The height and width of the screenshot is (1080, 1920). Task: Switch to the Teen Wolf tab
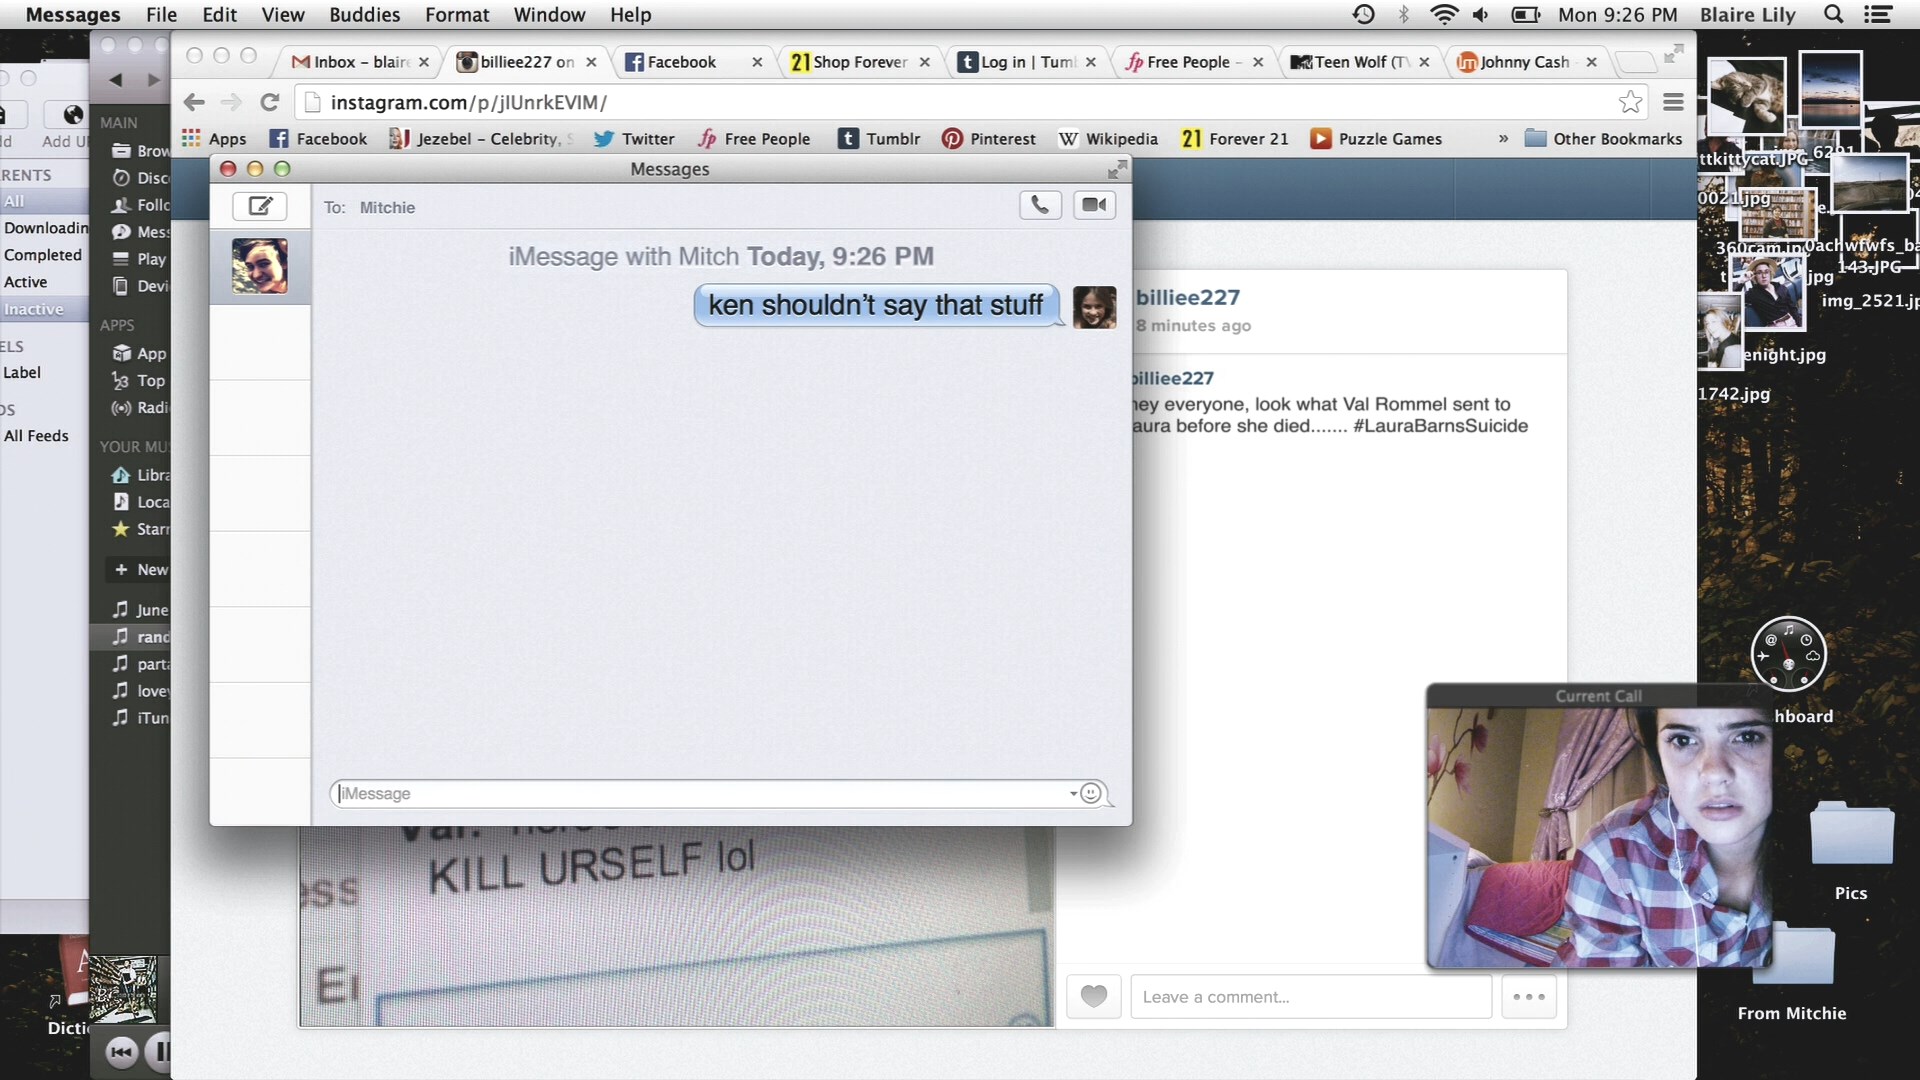(x=1359, y=62)
